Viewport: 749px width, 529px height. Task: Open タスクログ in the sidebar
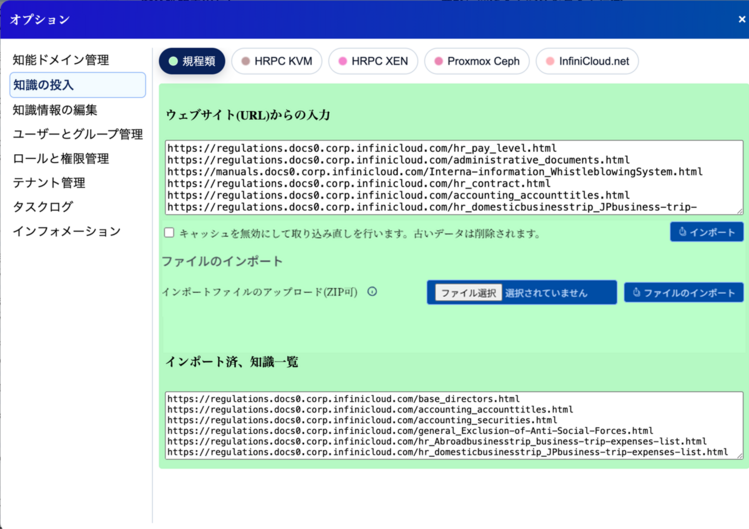click(43, 207)
